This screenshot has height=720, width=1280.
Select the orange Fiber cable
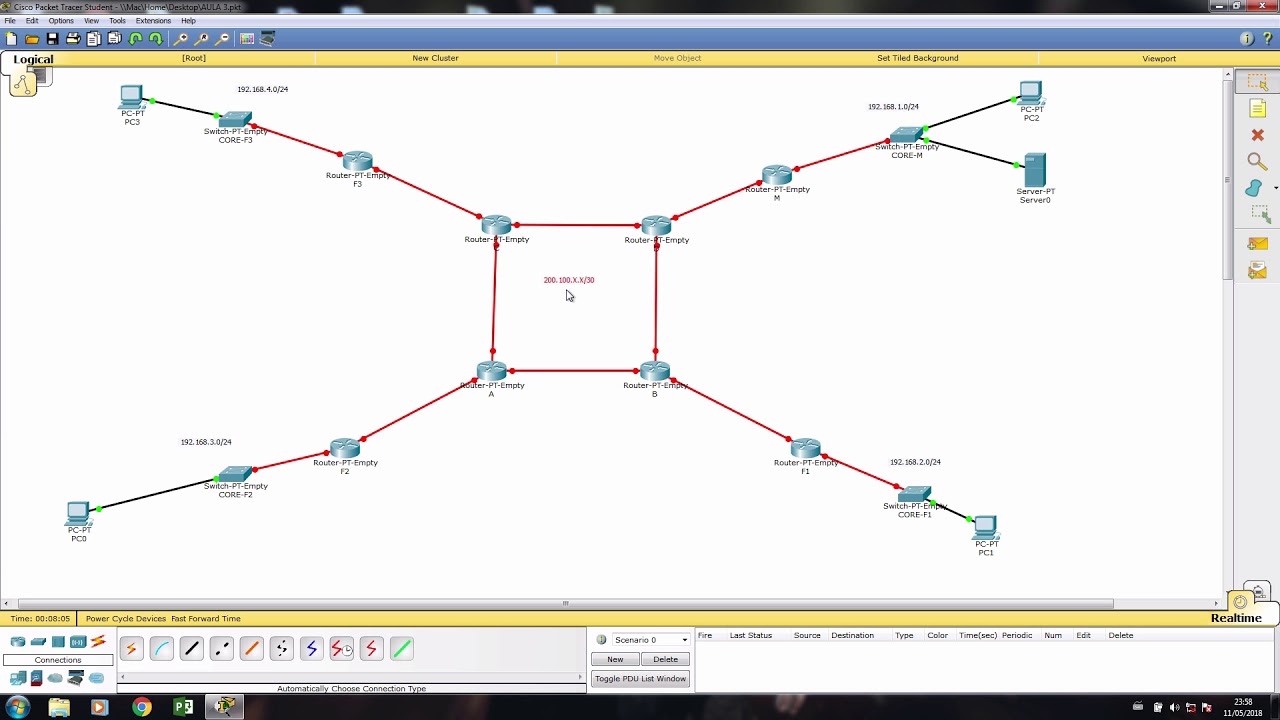click(251, 649)
